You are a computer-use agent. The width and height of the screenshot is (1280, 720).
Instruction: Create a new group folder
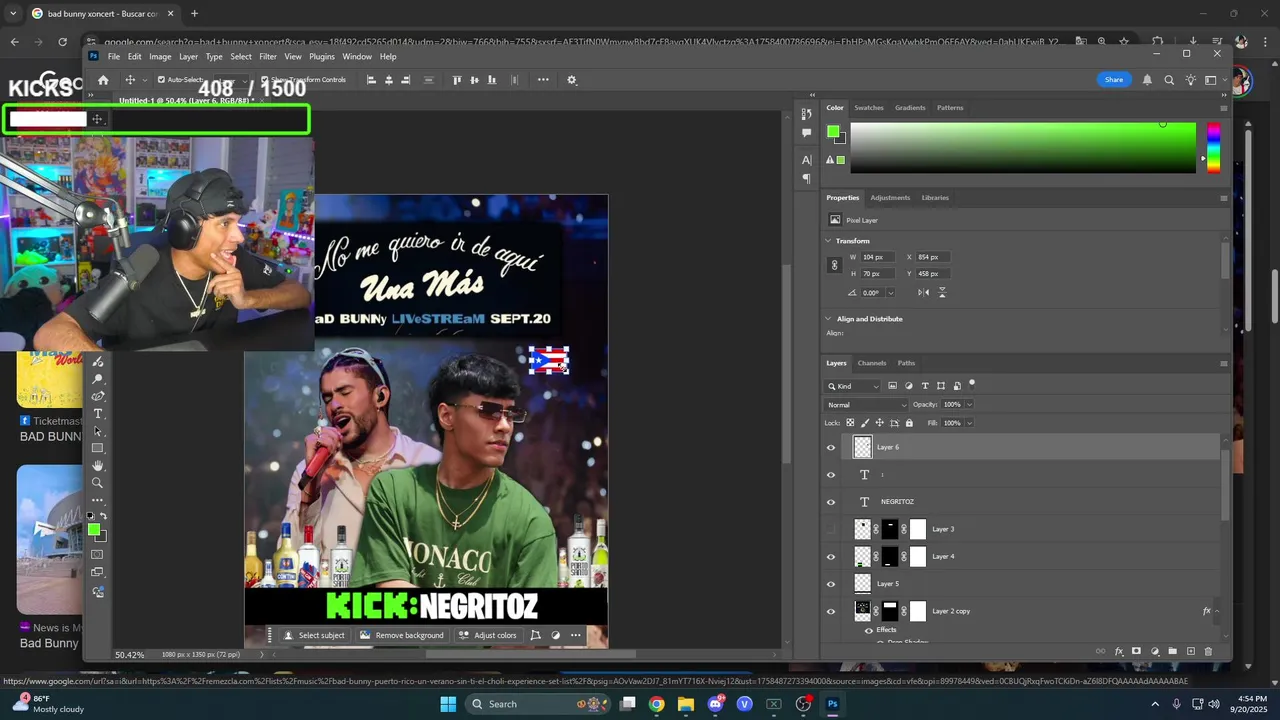1172,651
